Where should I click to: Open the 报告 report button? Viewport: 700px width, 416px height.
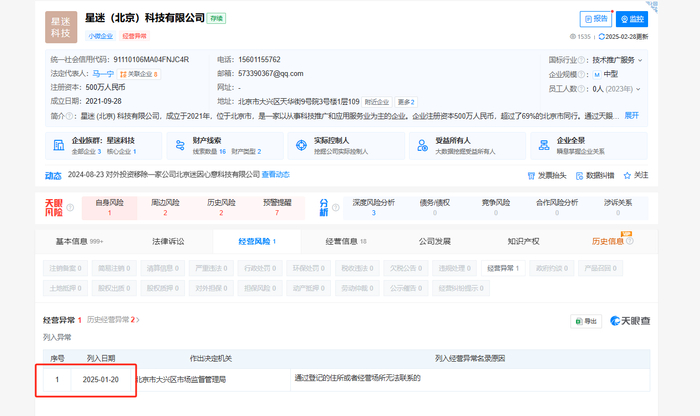point(596,19)
